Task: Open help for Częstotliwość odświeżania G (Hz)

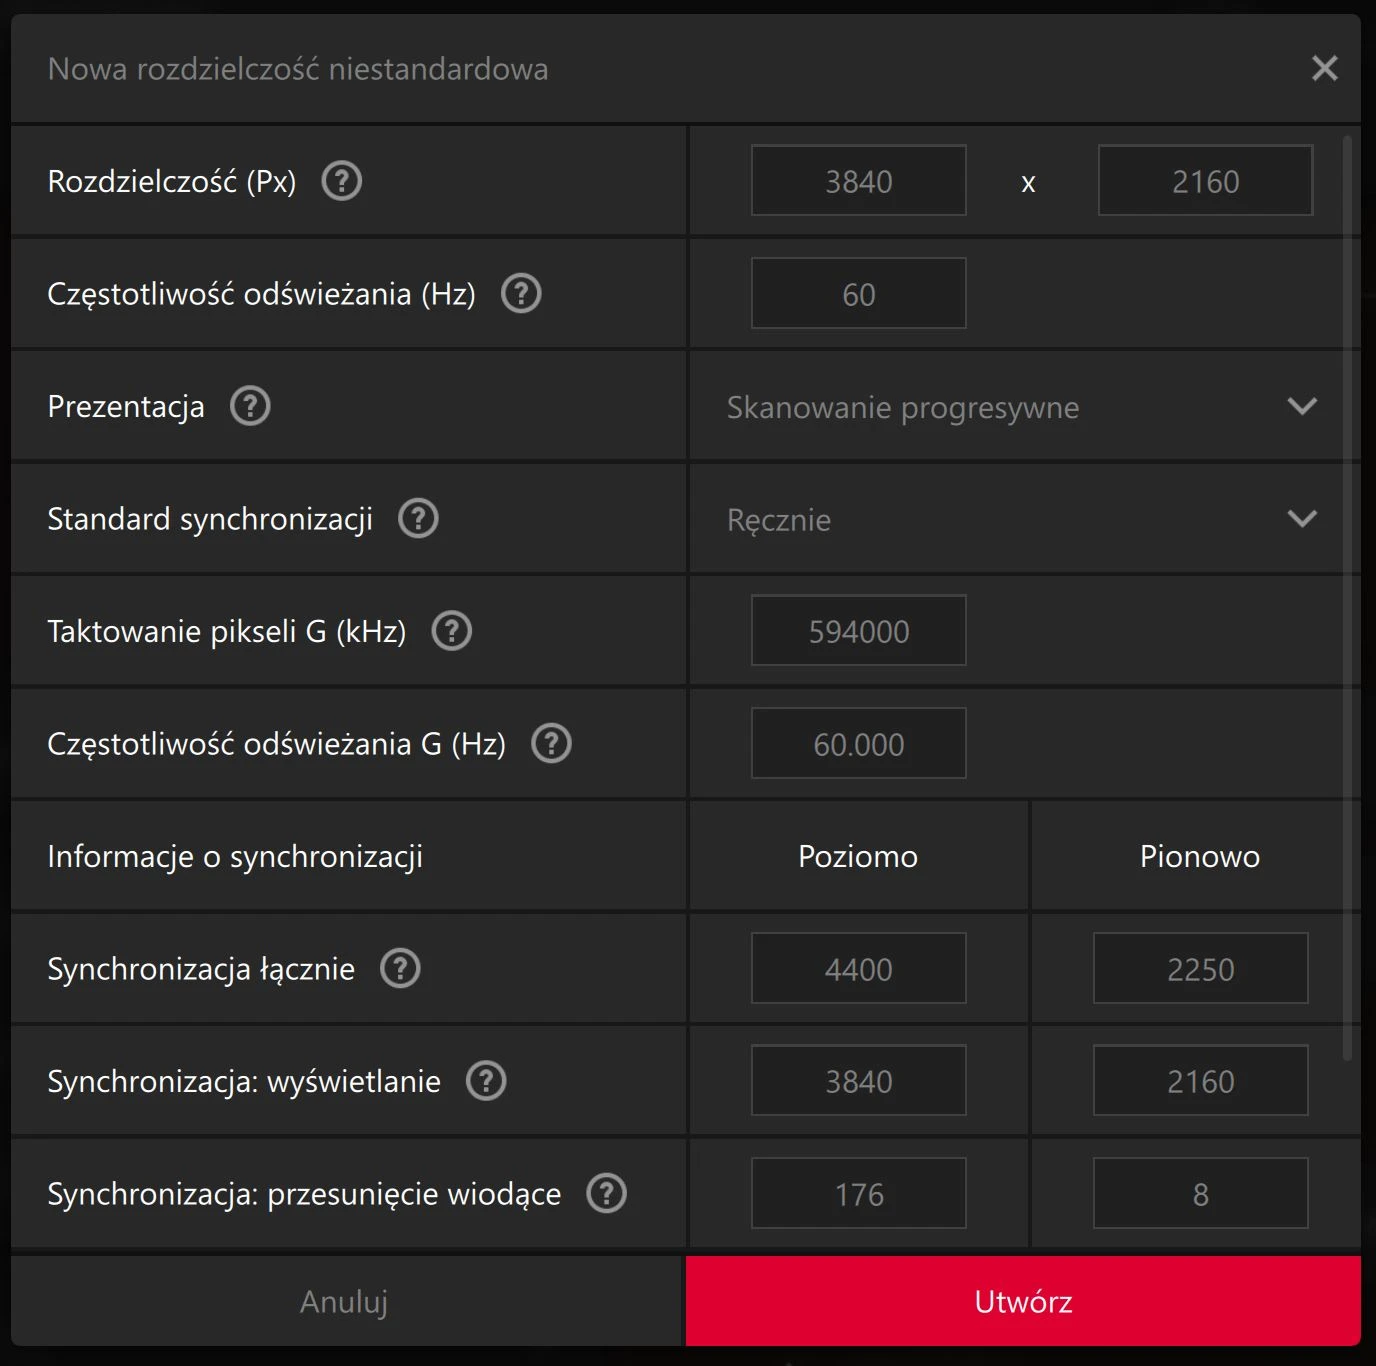Action: click(x=551, y=743)
